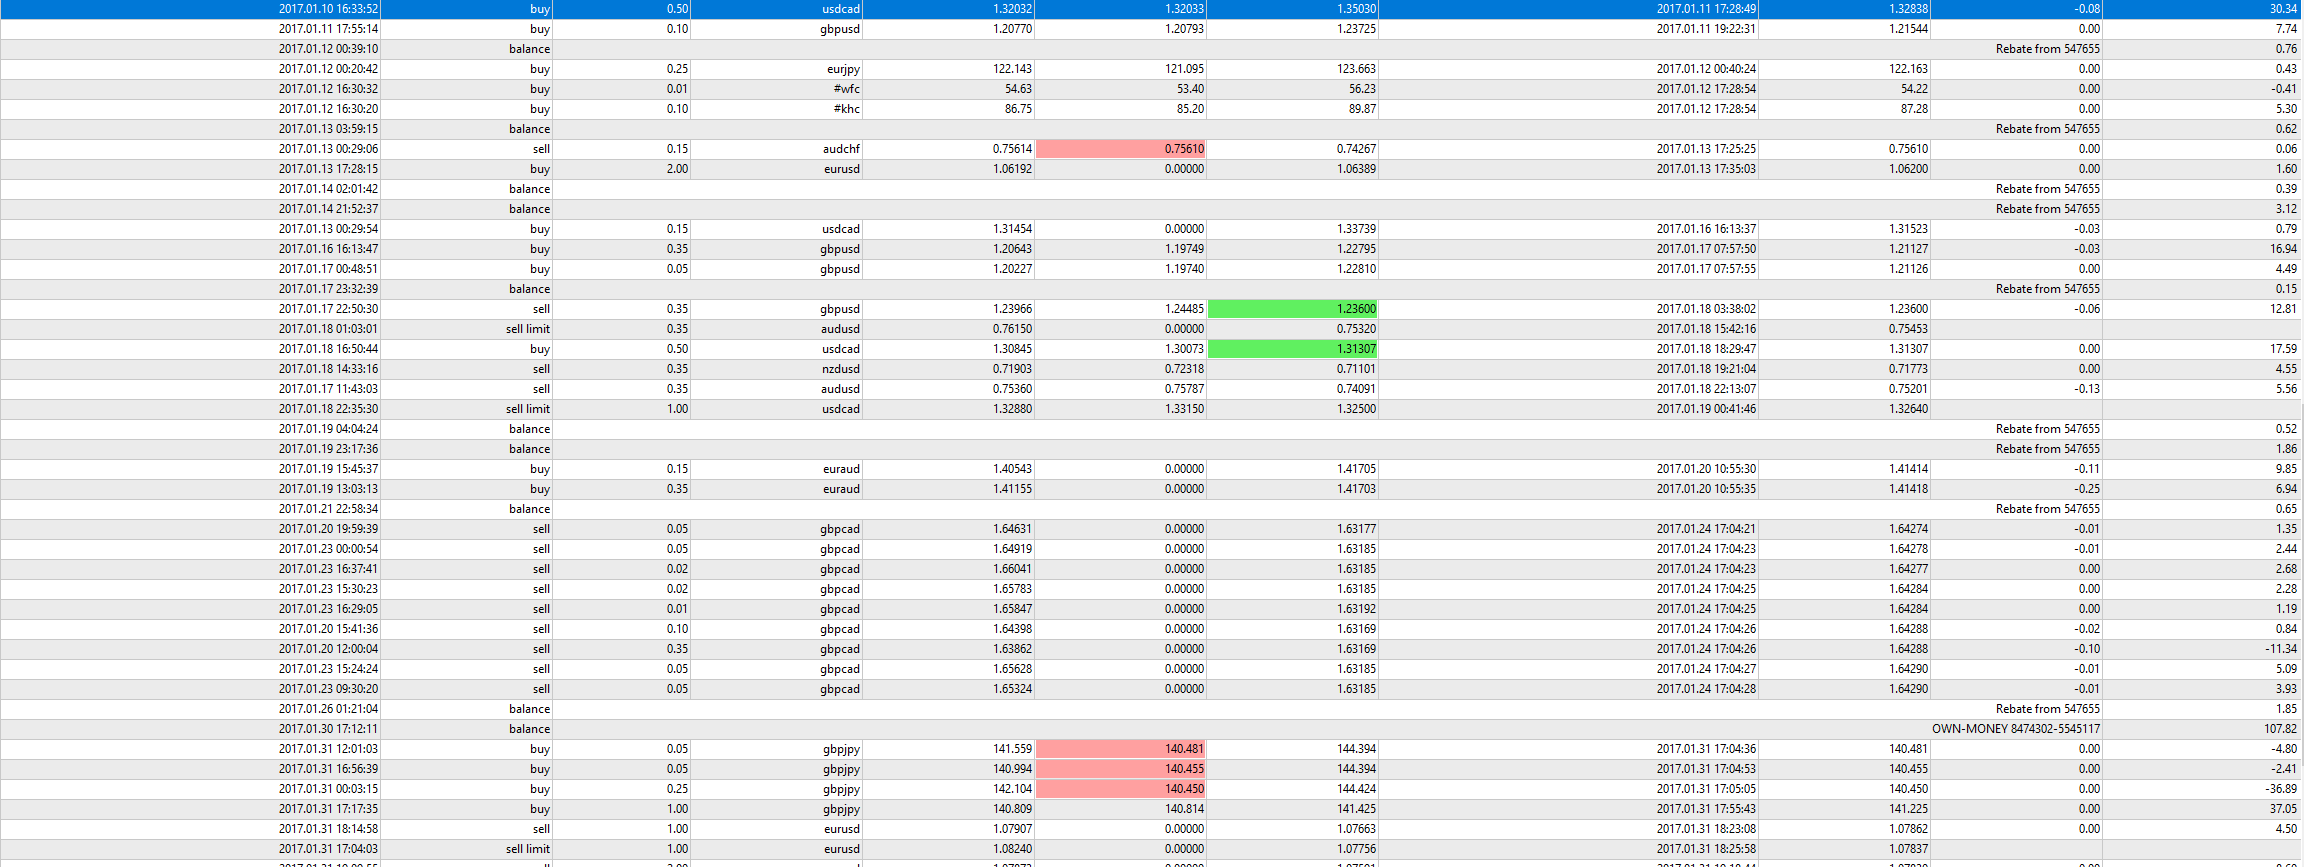Click green highlighted take profit 1.23600
2304x867 pixels.
(1293, 309)
